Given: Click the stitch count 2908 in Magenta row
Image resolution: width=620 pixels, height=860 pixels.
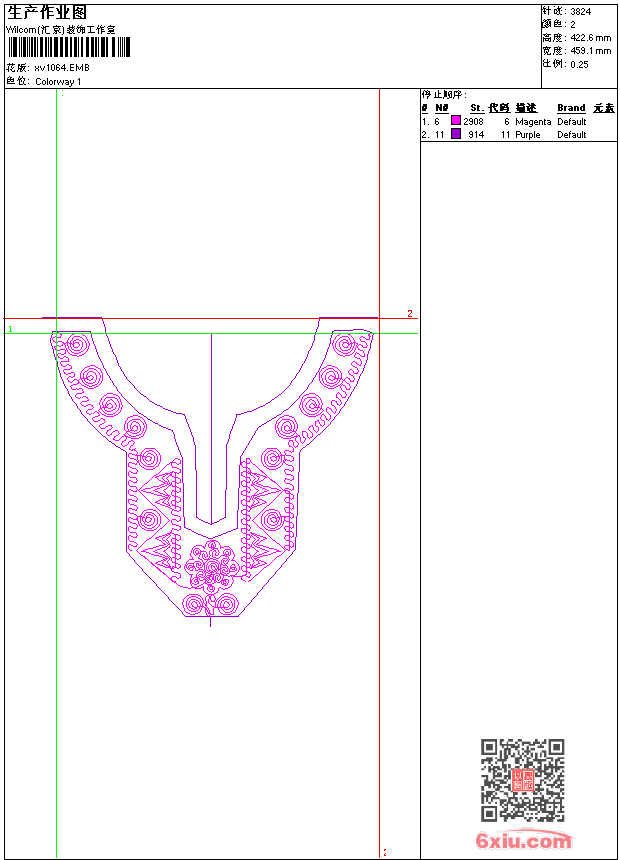Looking at the screenshot, I should [474, 121].
